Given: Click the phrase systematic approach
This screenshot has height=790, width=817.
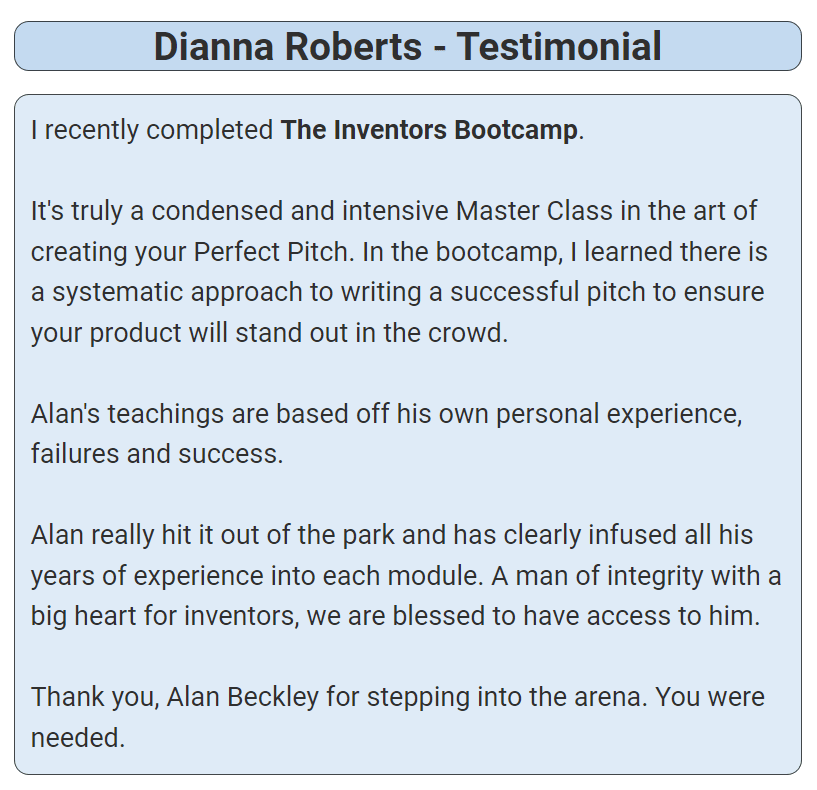Looking at the screenshot, I should tap(177, 292).
